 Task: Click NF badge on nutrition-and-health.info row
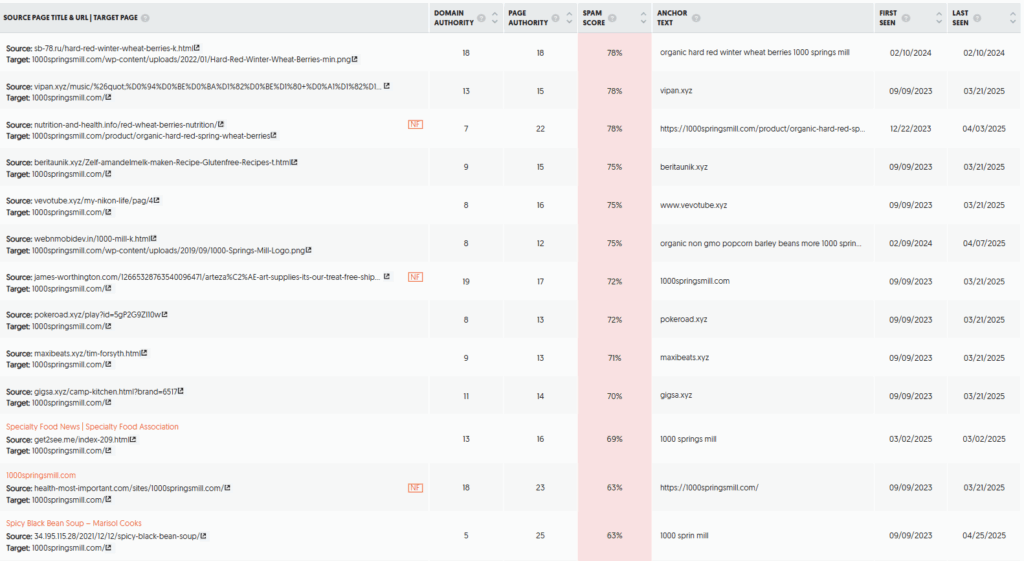(x=415, y=124)
